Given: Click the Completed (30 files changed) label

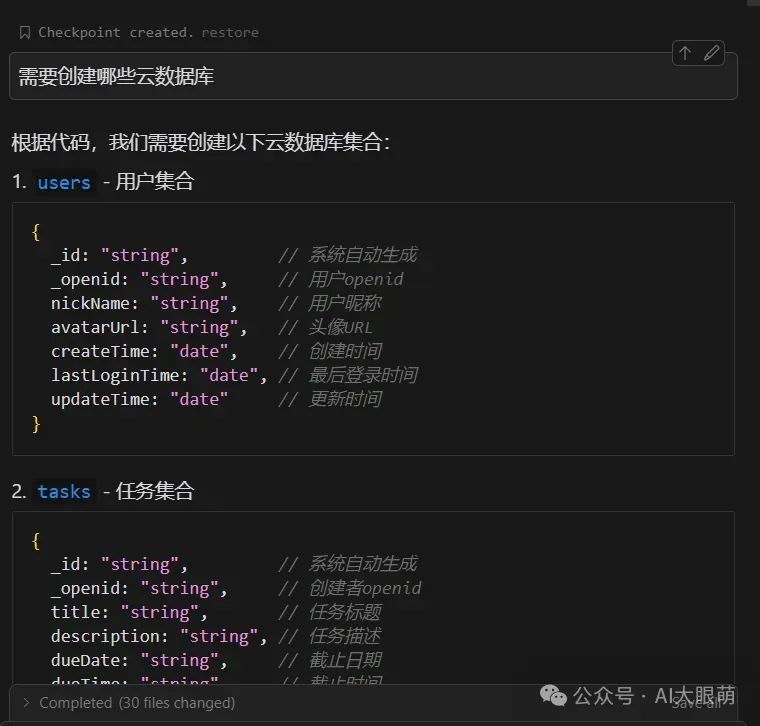Looking at the screenshot, I should click(x=137, y=703).
